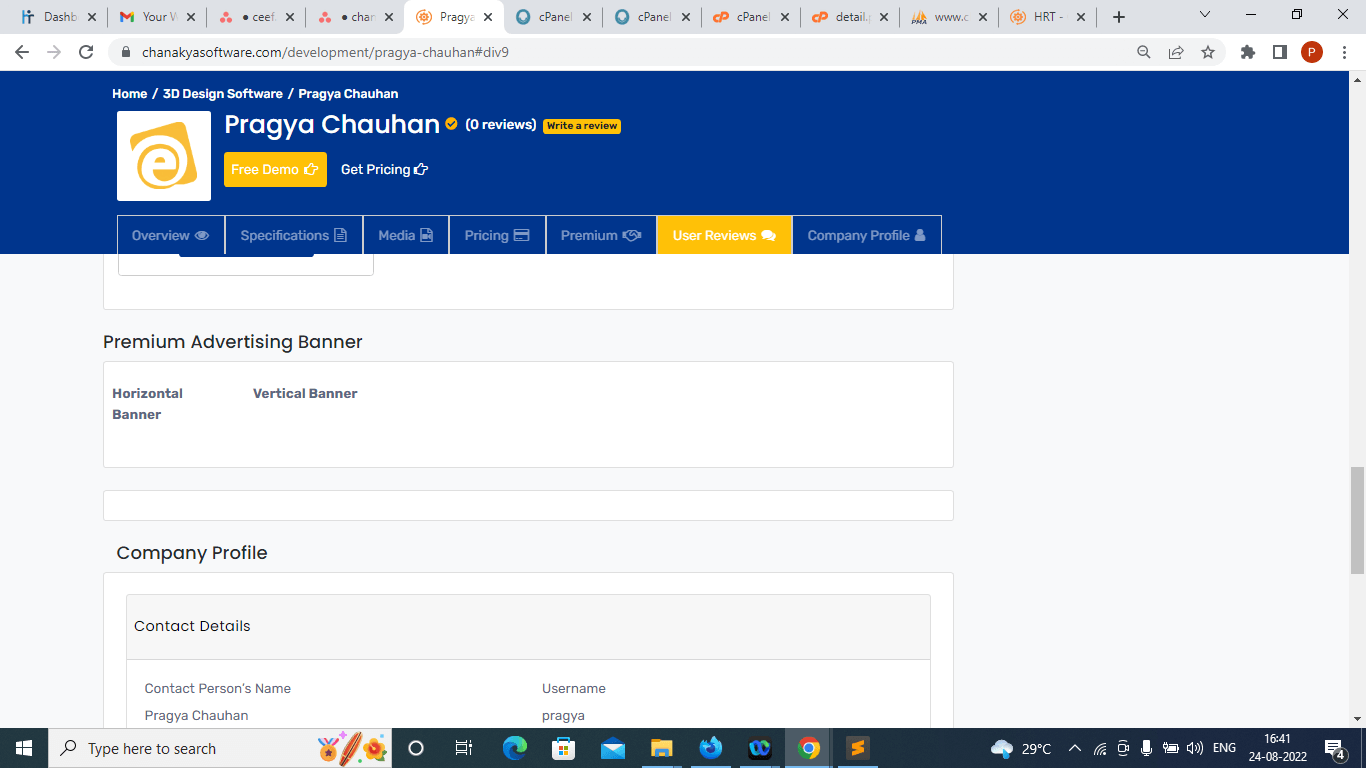Open the notification center icon
Image resolution: width=1366 pixels, height=768 pixels.
coord(1334,748)
